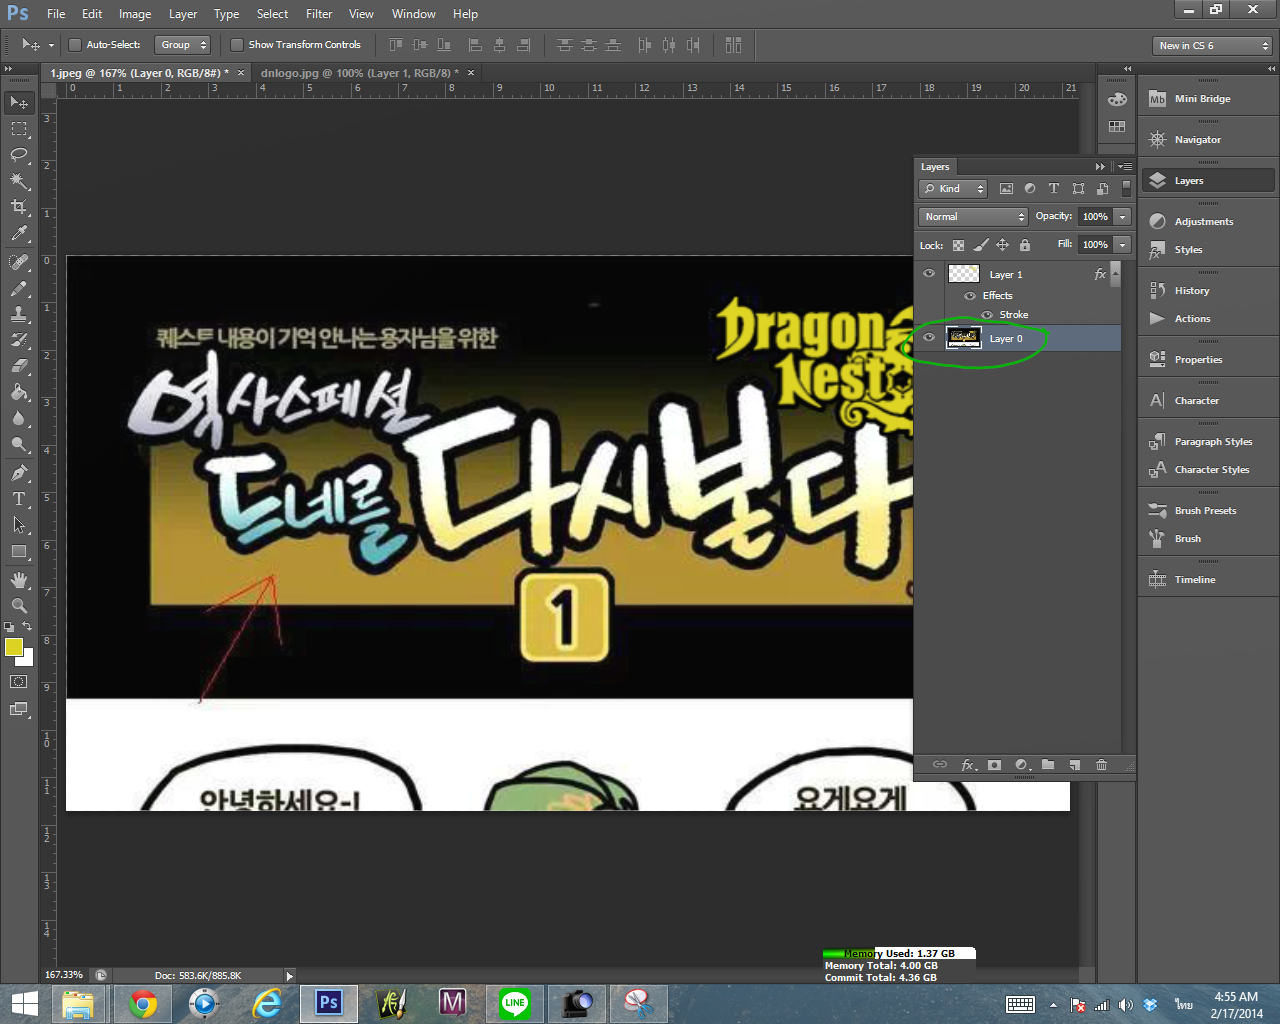Change the screen mode from toolbox
The width and height of the screenshot is (1280, 1024).
click(x=19, y=710)
